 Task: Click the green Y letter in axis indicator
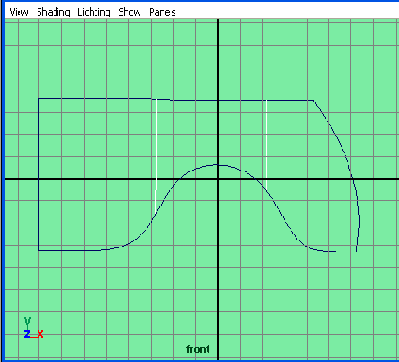coord(27,321)
